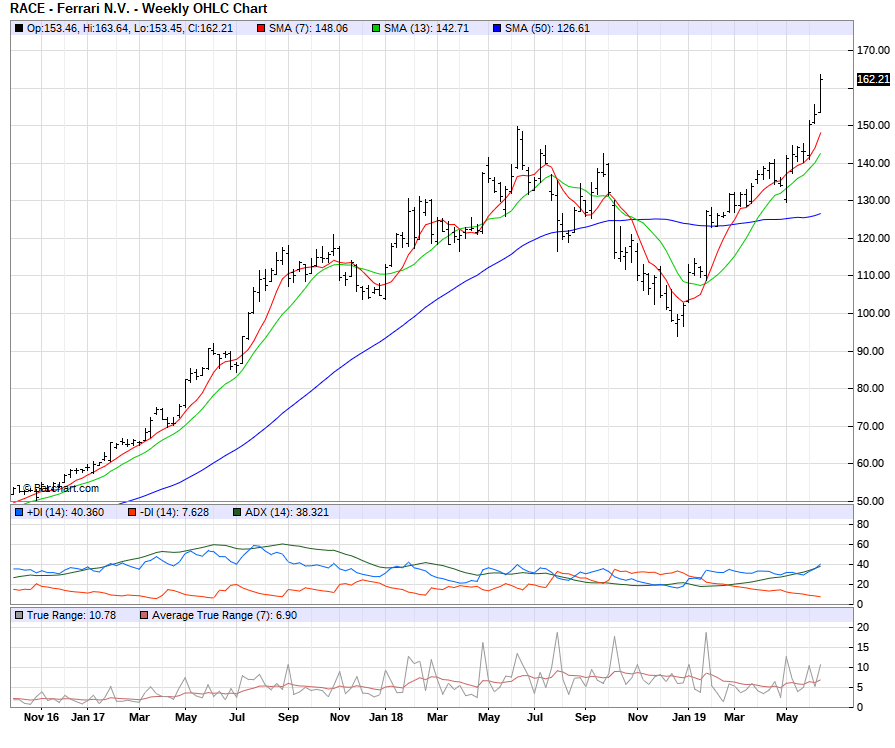
Task: Click the blue +DI (14) legend swatch
Action: (x=19, y=512)
